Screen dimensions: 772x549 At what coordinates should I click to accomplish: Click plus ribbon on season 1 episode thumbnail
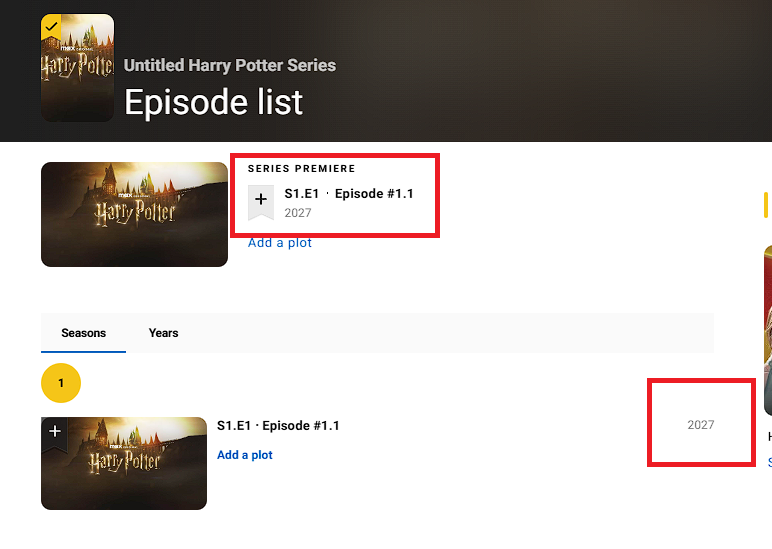pyautogui.click(x=55, y=433)
